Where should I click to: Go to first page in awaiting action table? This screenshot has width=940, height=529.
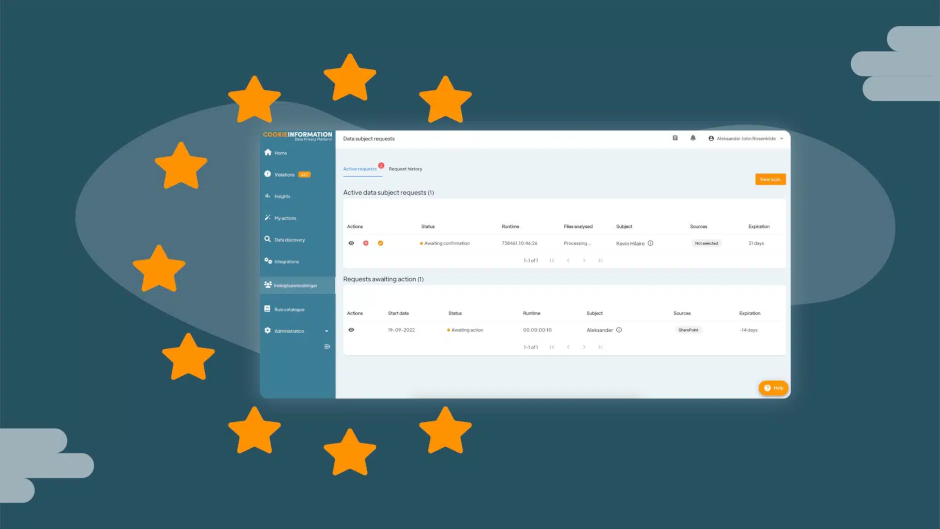552,347
